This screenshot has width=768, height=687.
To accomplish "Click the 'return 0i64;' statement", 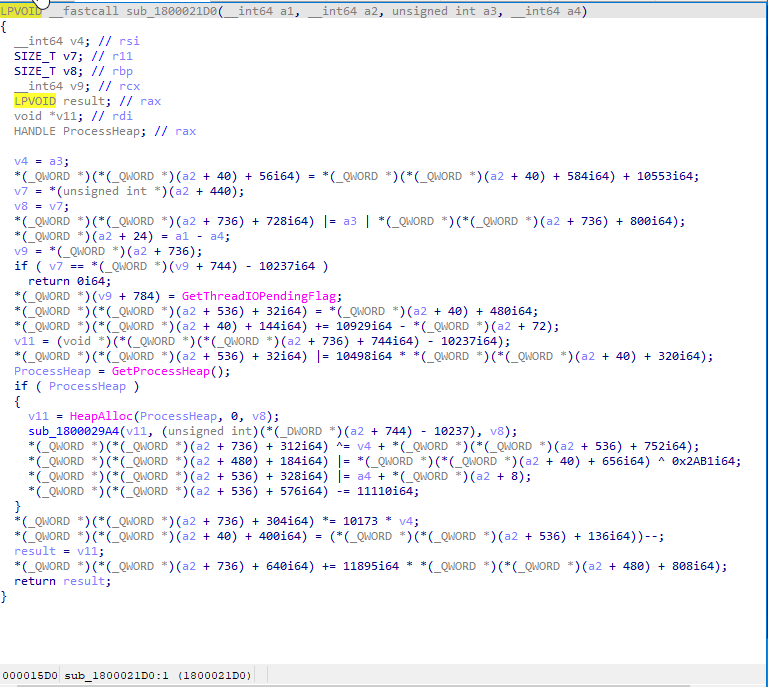I will click(x=70, y=281).
